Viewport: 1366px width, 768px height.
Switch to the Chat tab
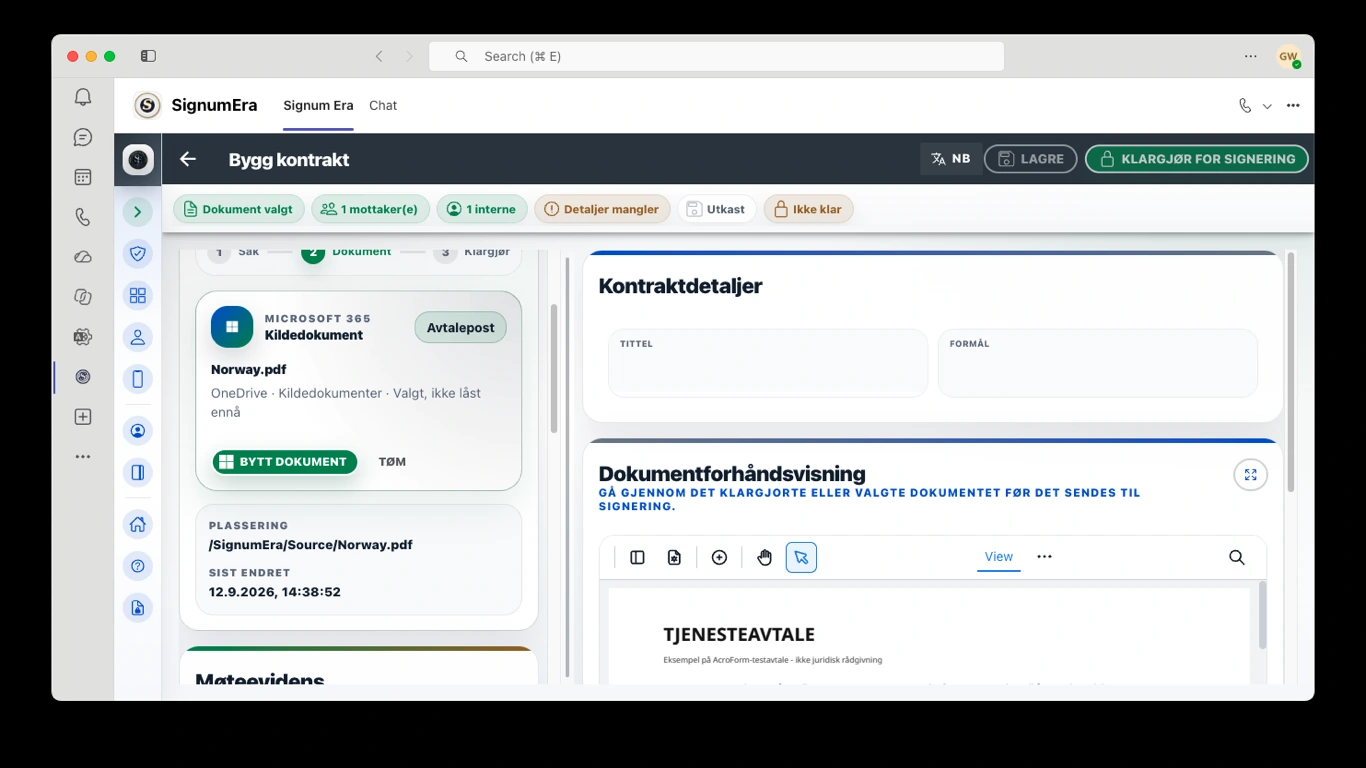tap(383, 105)
